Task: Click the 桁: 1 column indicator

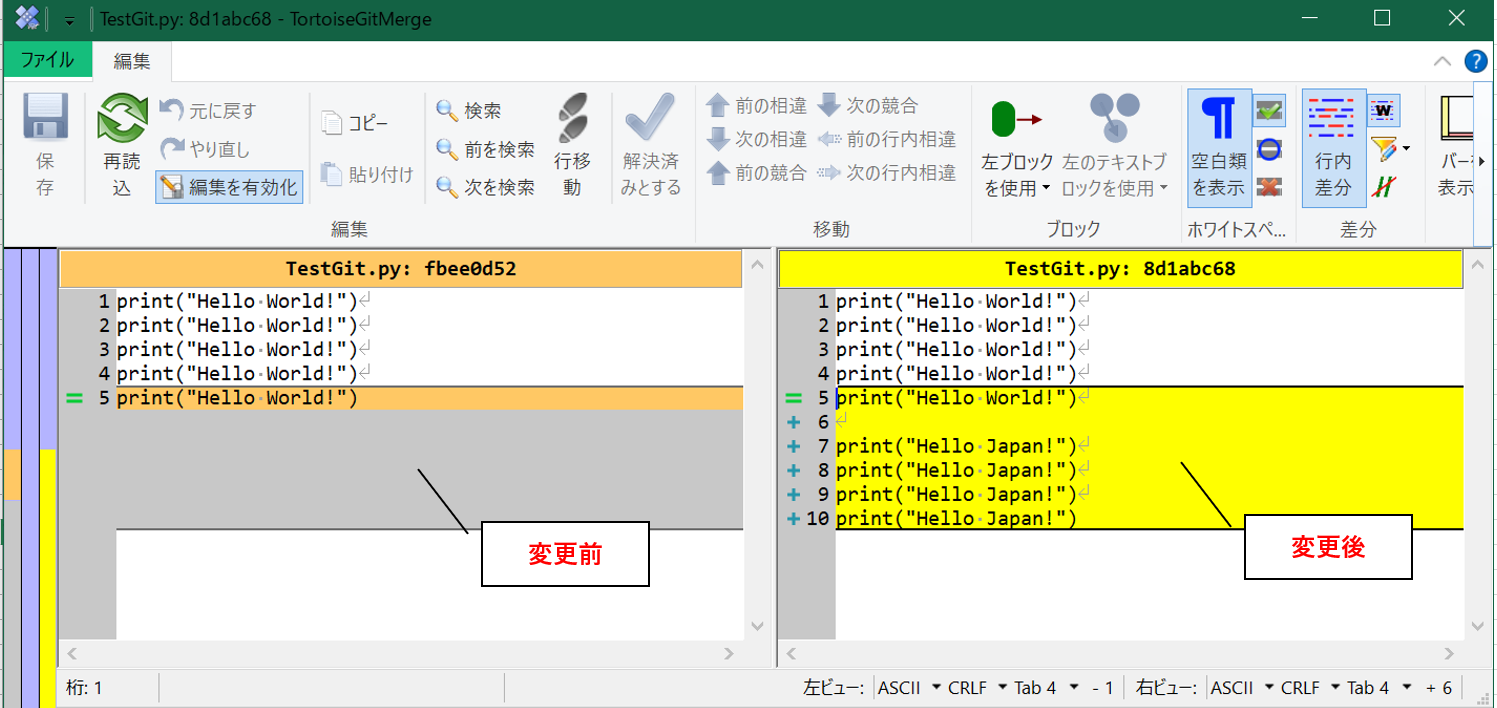Action: (x=84, y=688)
